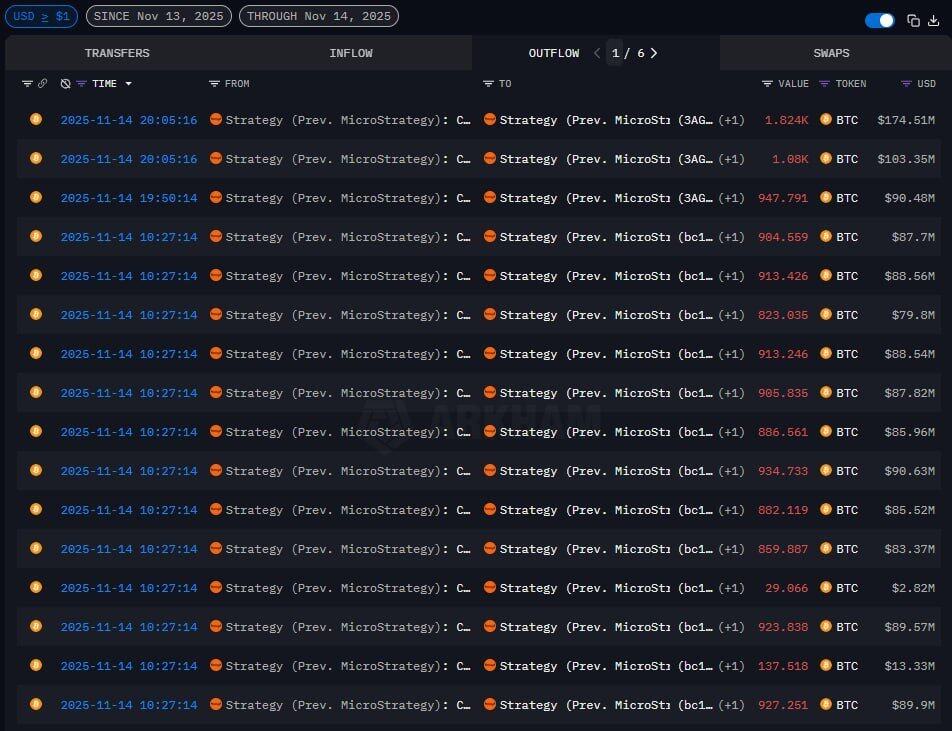
Task: Click the copy icon beside the toggle
Action: pyautogui.click(x=913, y=20)
